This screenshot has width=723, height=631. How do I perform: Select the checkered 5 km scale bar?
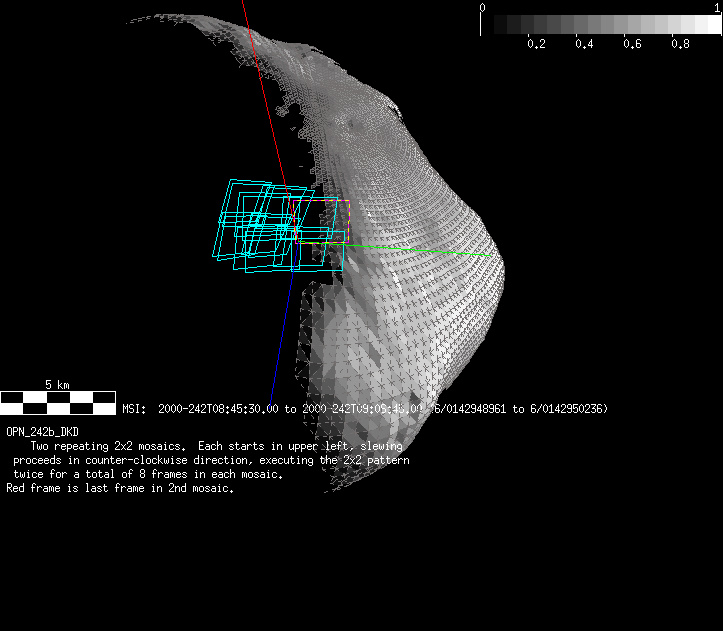click(58, 403)
